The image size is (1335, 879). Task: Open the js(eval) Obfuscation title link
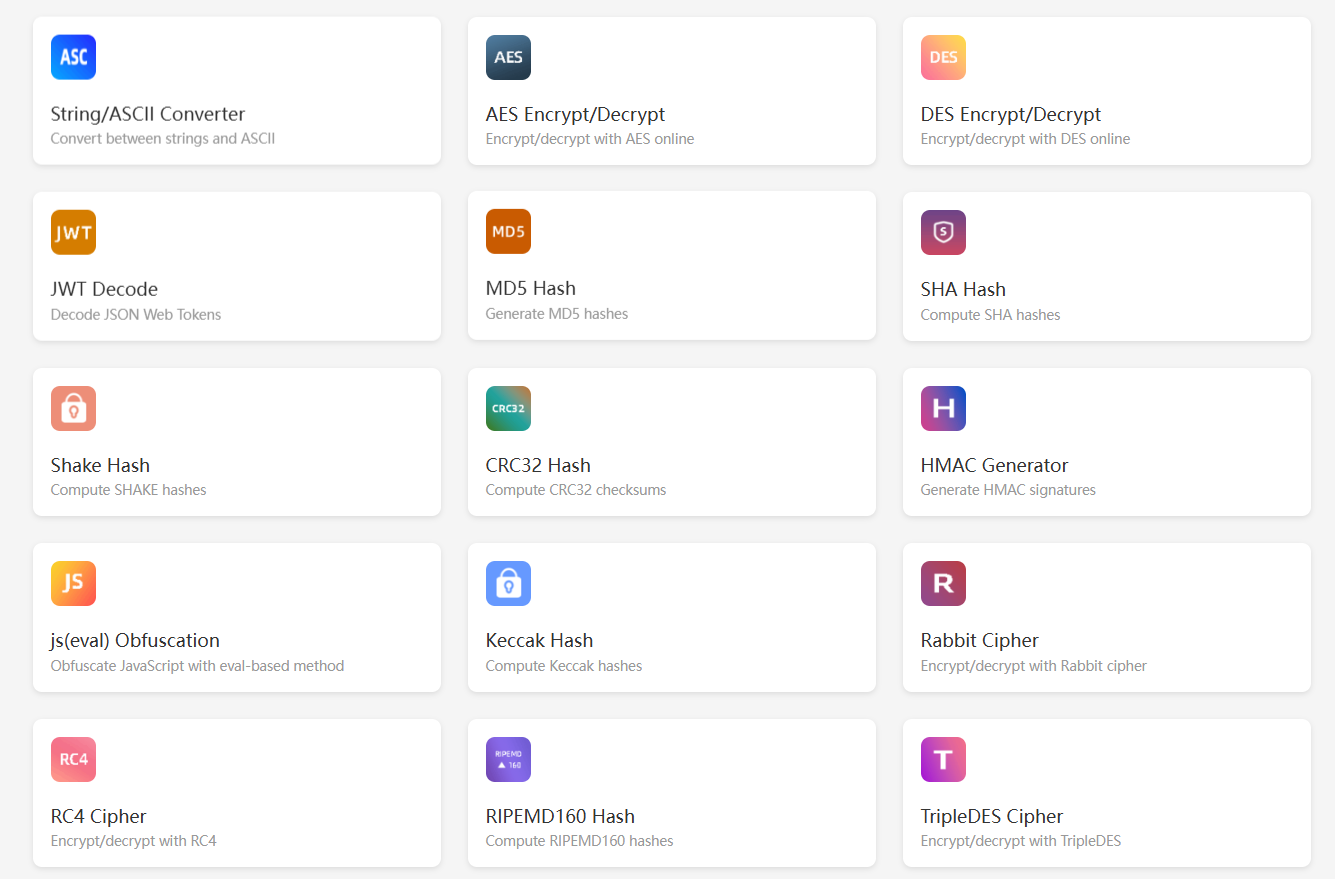click(135, 640)
